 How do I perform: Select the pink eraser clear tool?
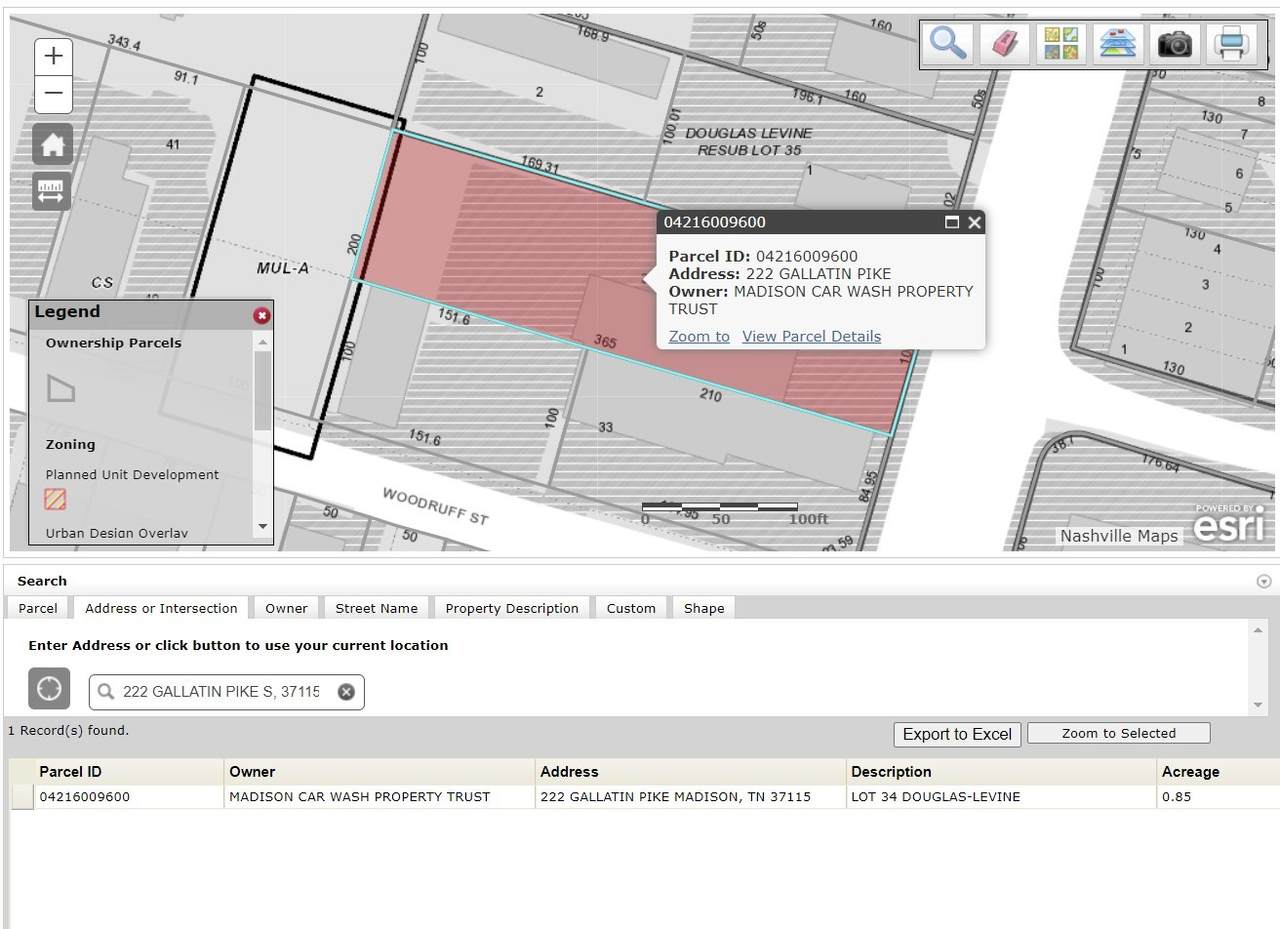pos(1004,44)
